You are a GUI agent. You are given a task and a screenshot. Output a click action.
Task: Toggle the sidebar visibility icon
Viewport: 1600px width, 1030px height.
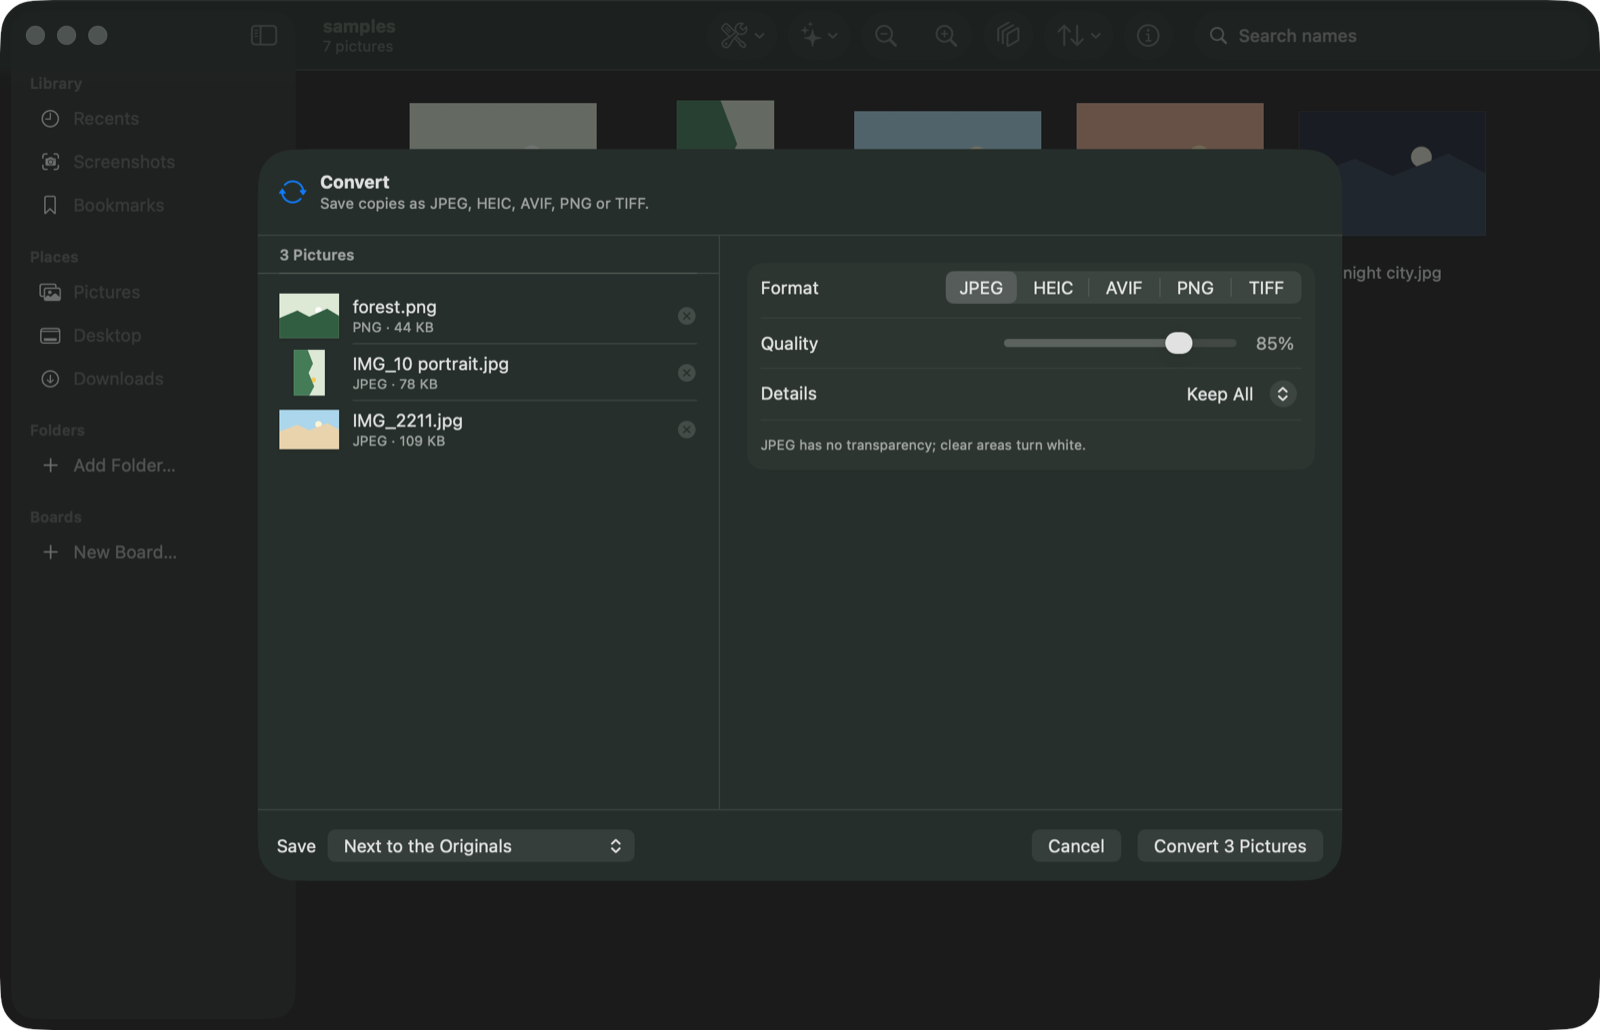[x=264, y=36]
